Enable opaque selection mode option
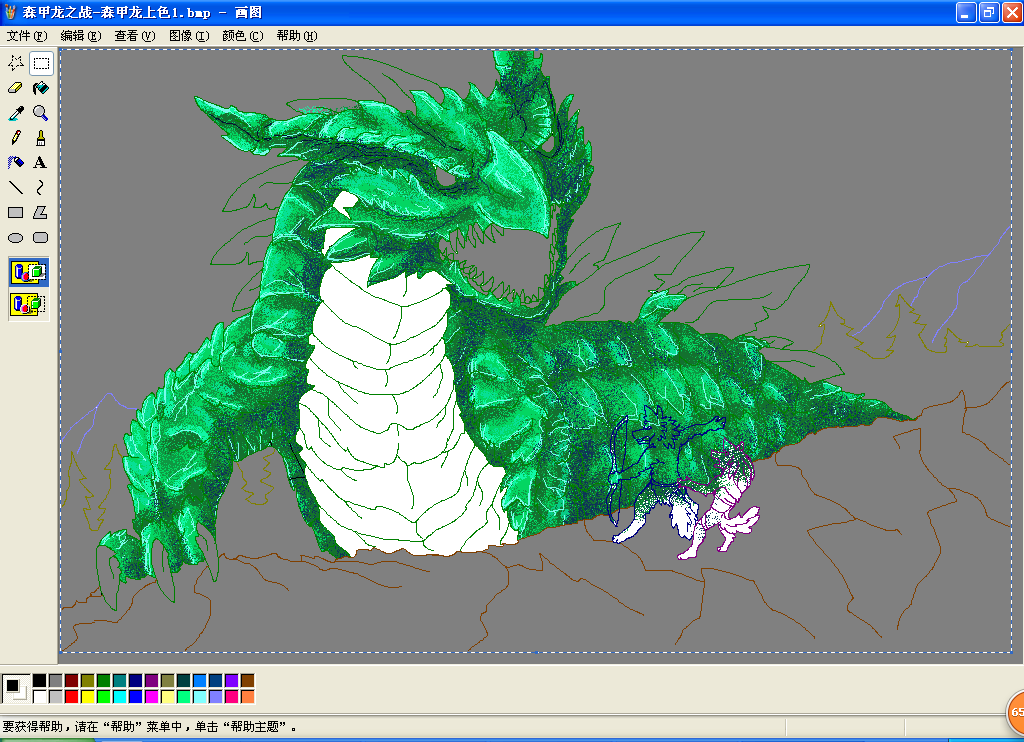Image resolution: width=1024 pixels, height=742 pixels. [29, 272]
